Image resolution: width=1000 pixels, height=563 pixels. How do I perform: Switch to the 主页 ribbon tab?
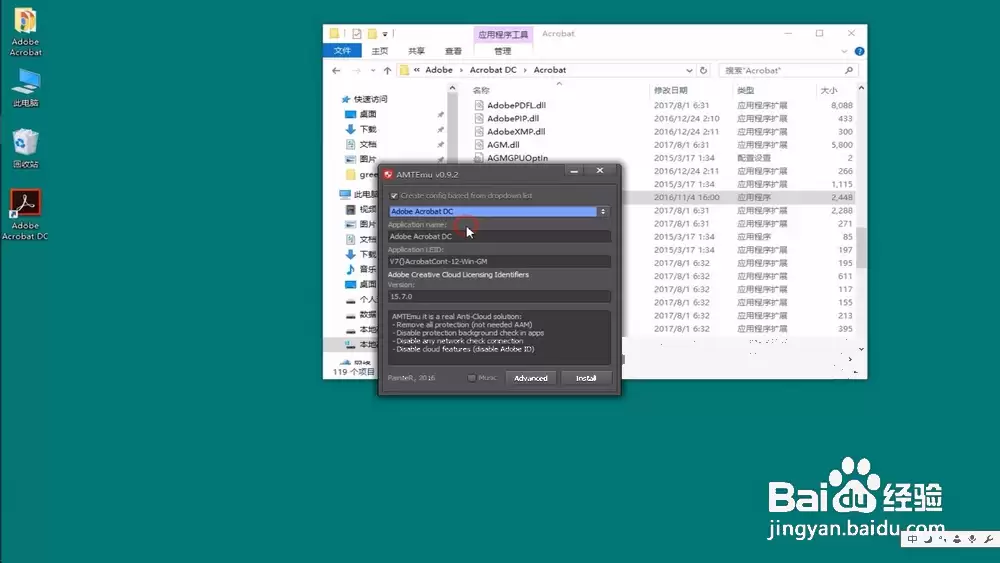[379, 51]
